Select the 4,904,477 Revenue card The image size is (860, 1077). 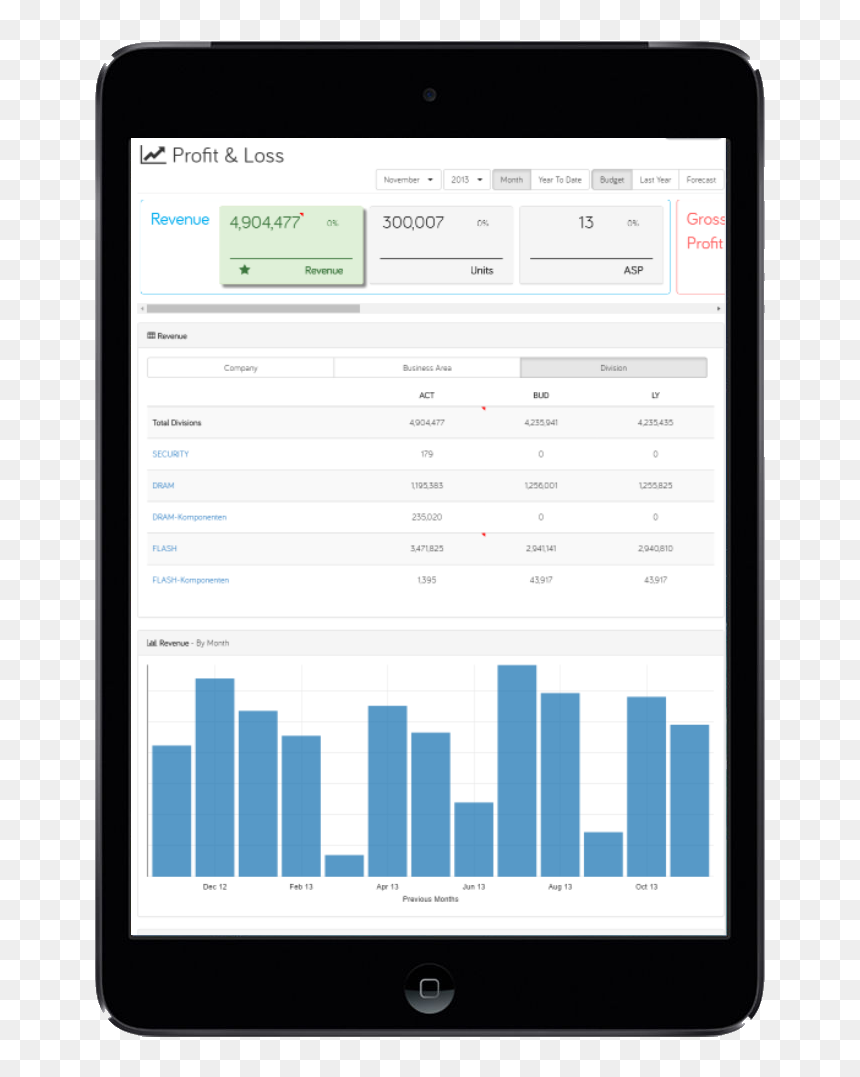tap(291, 245)
